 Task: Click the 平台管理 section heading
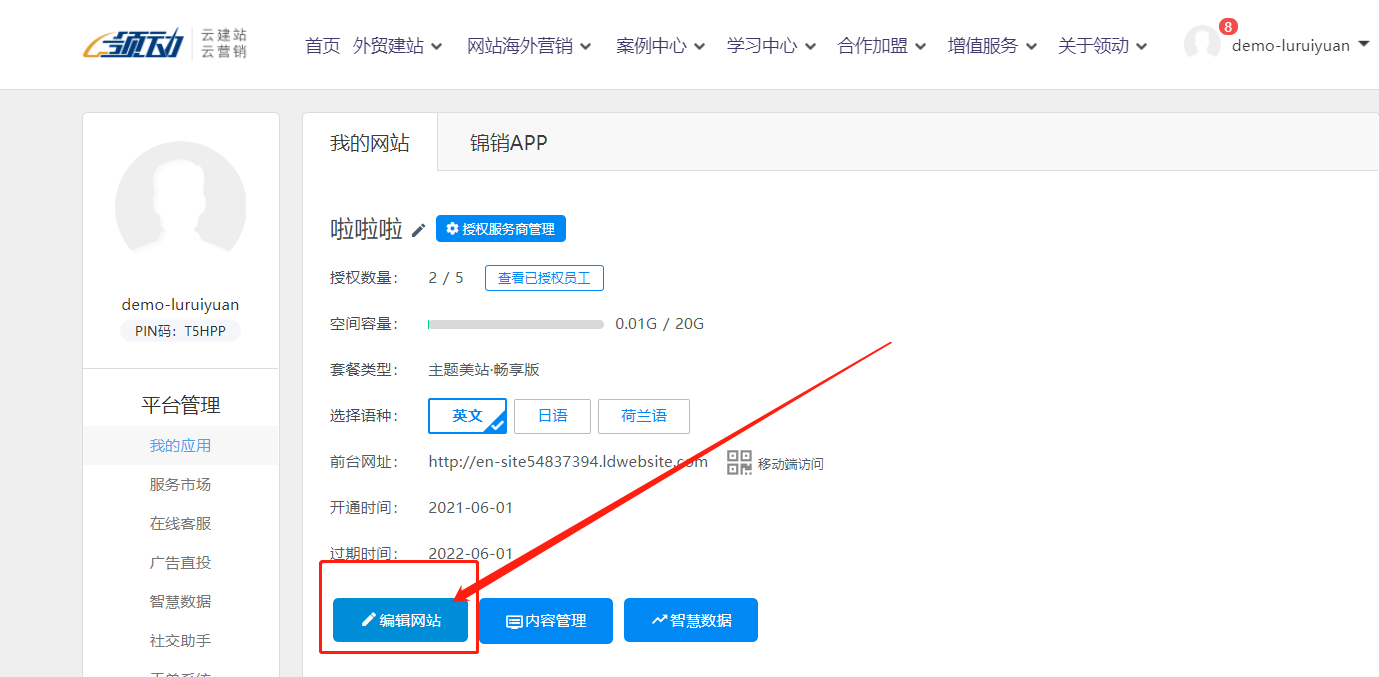coord(181,405)
